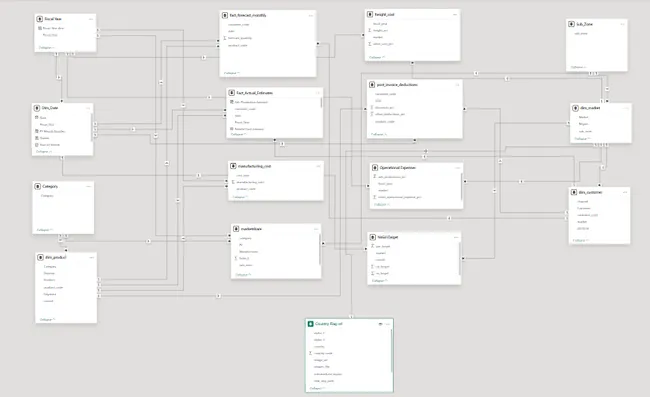Open more options on dim_product table

[x=91, y=257]
